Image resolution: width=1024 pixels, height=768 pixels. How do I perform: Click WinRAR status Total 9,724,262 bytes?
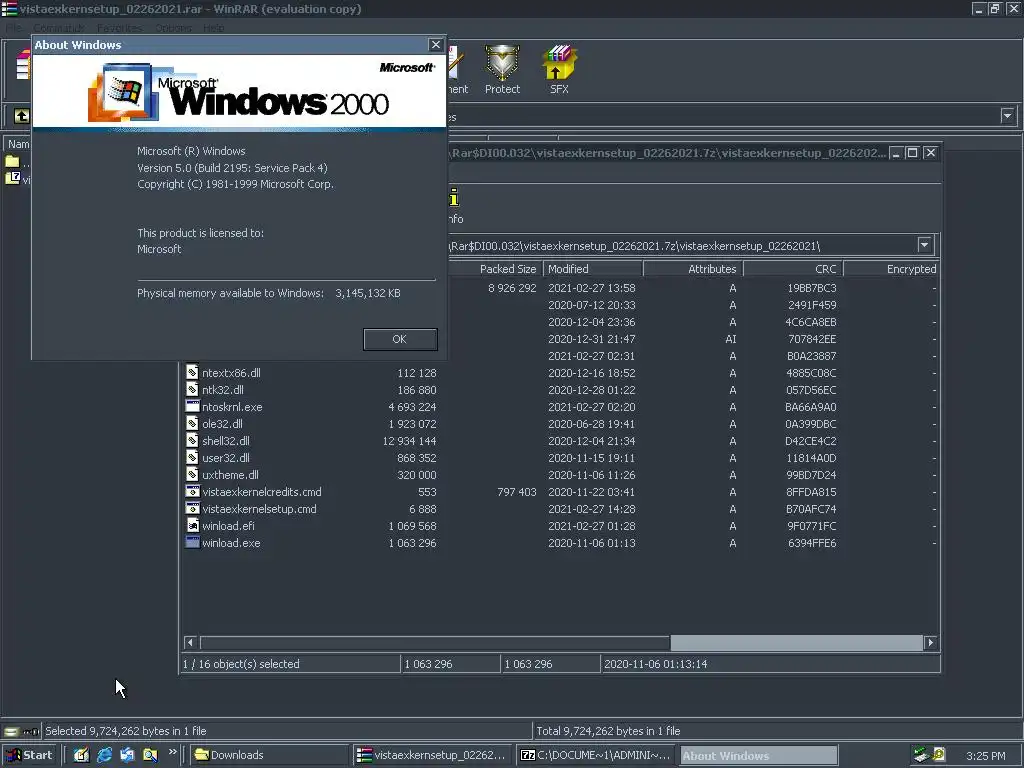608,731
